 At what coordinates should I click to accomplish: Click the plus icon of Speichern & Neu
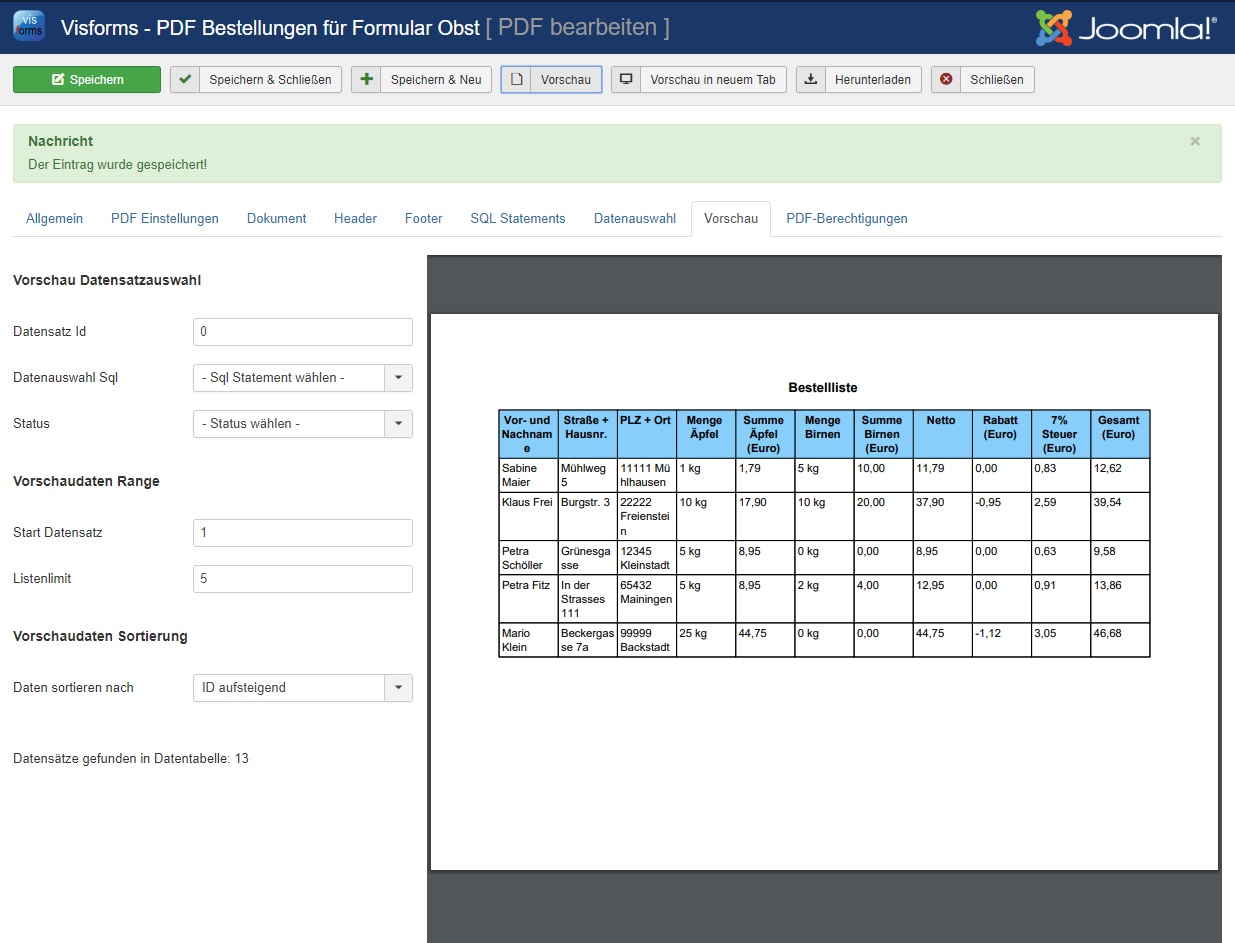pos(367,80)
